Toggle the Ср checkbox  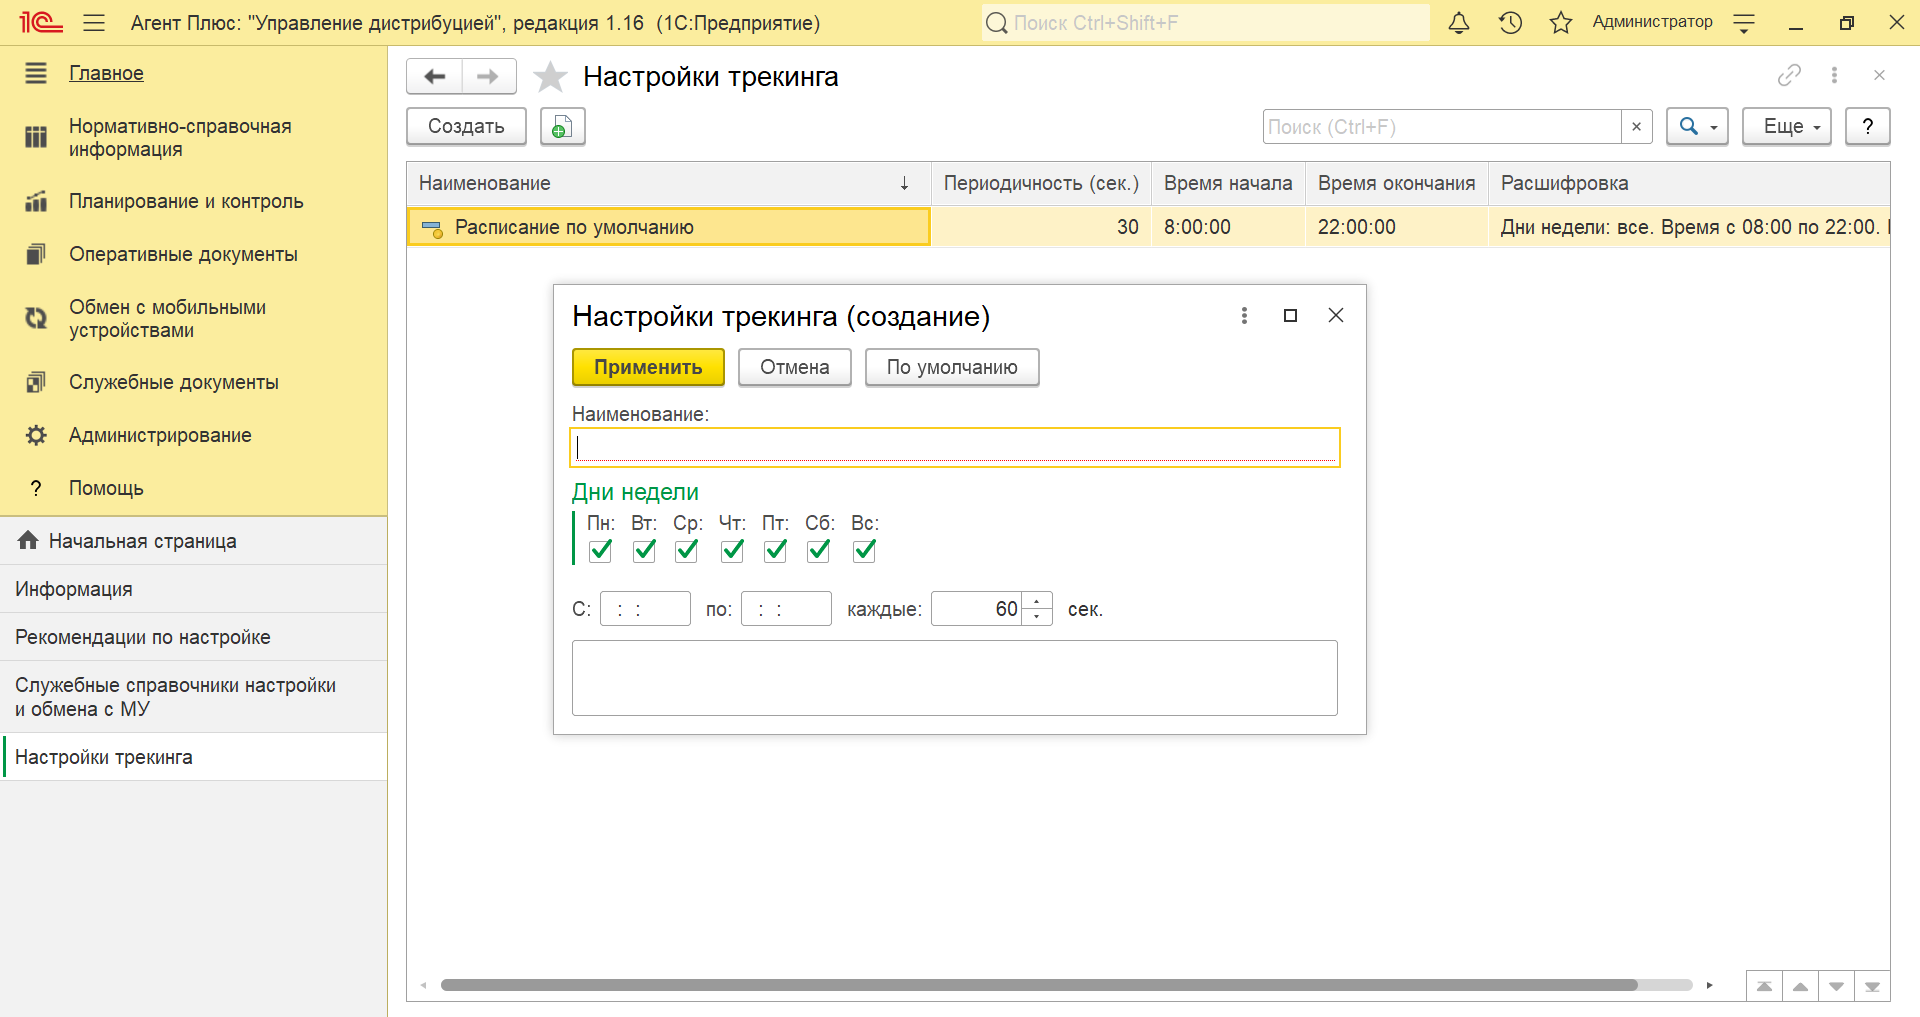(x=686, y=551)
